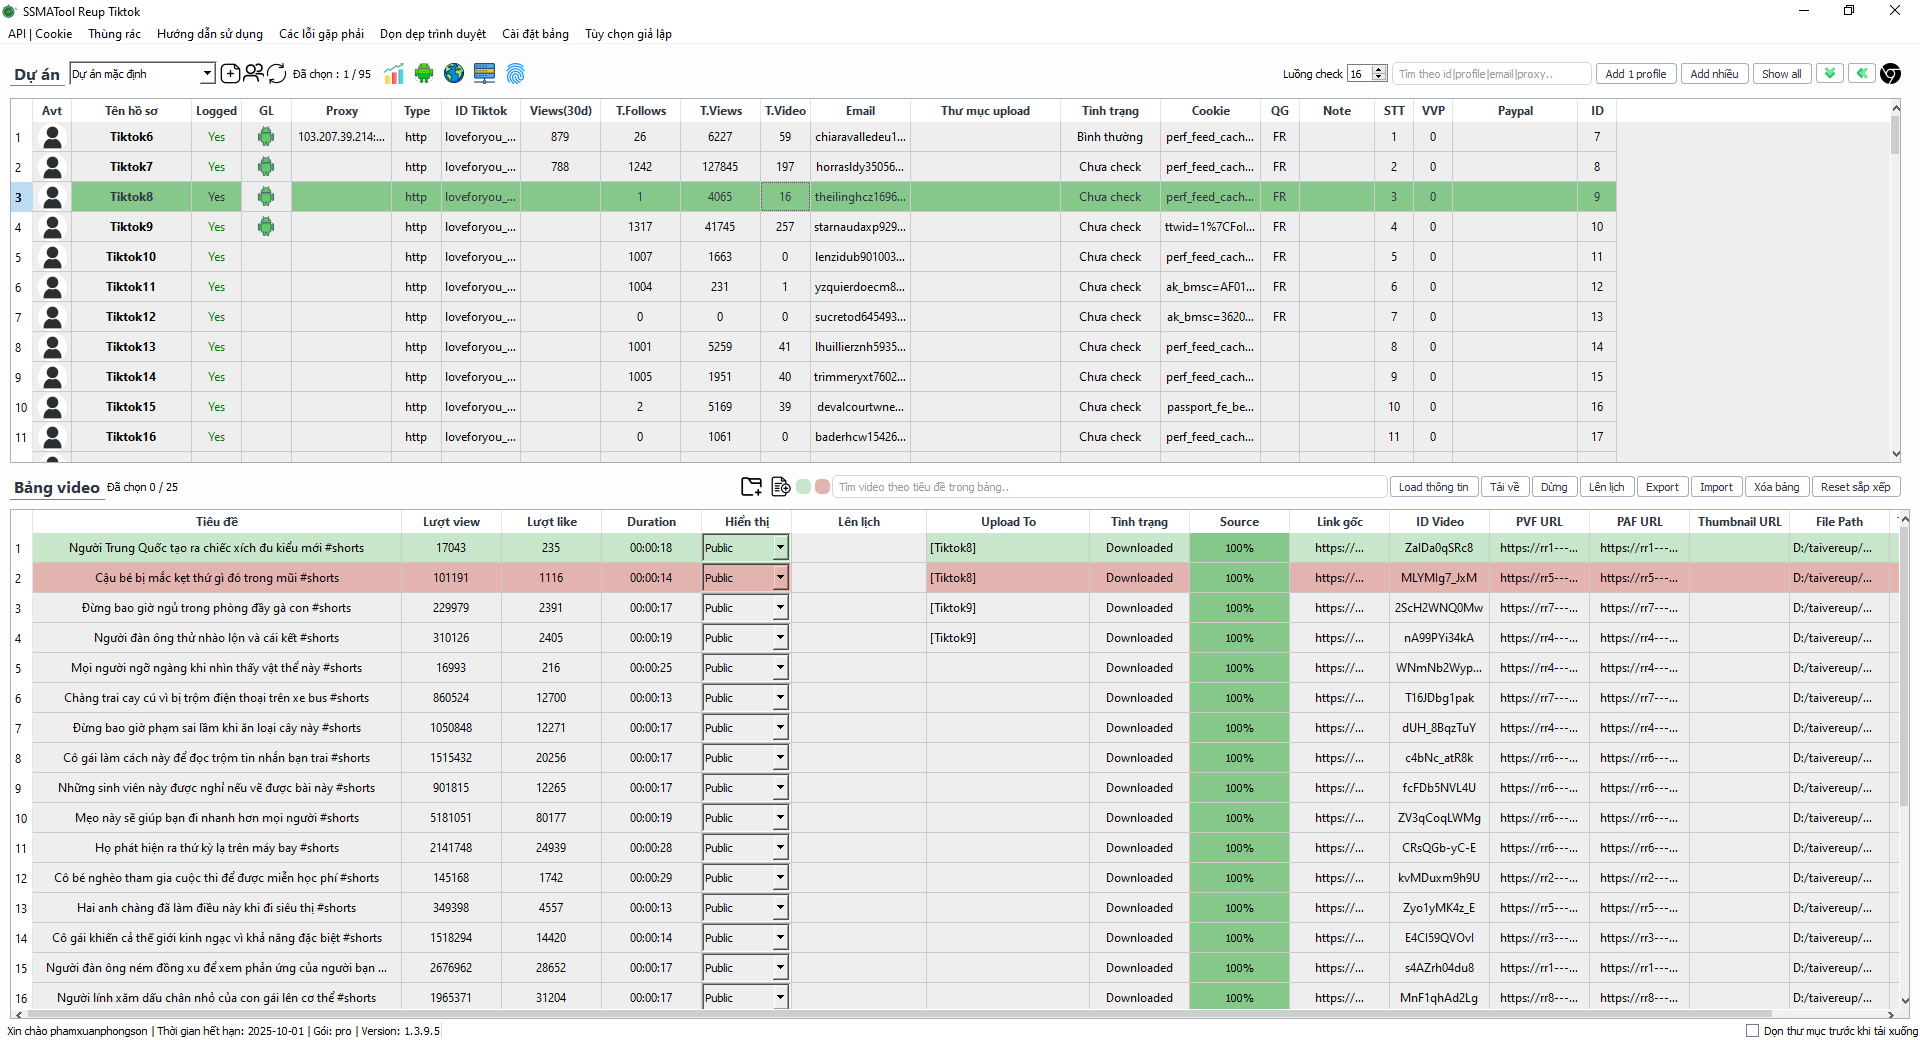Sort profiles by the 'T.Follows' column header
This screenshot has height=1040, width=1920.
click(x=640, y=110)
